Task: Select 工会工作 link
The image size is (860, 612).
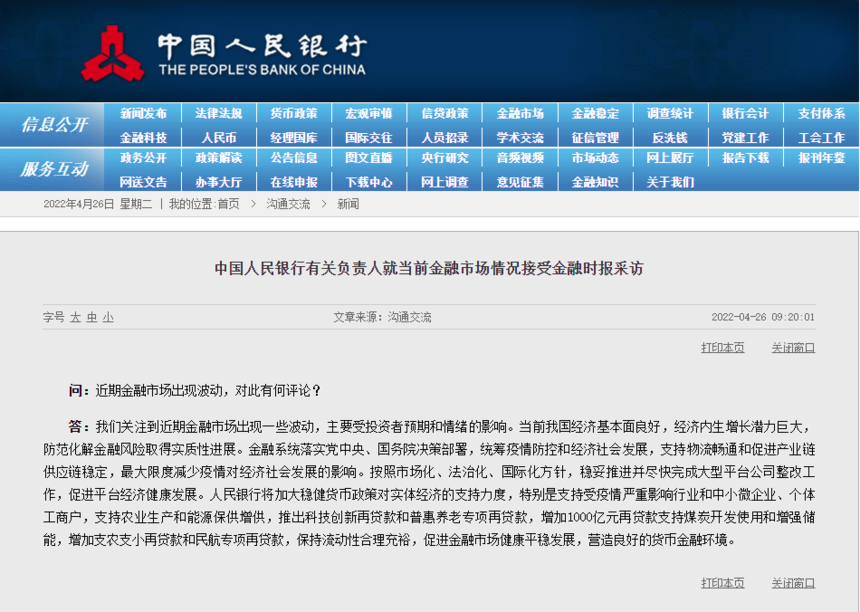Action: [x=822, y=138]
